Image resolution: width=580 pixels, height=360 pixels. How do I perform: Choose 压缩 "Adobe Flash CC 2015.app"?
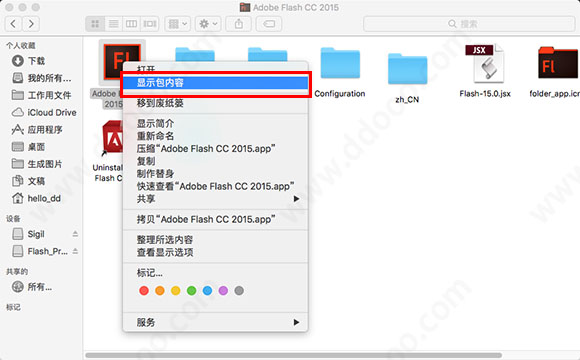(215, 148)
